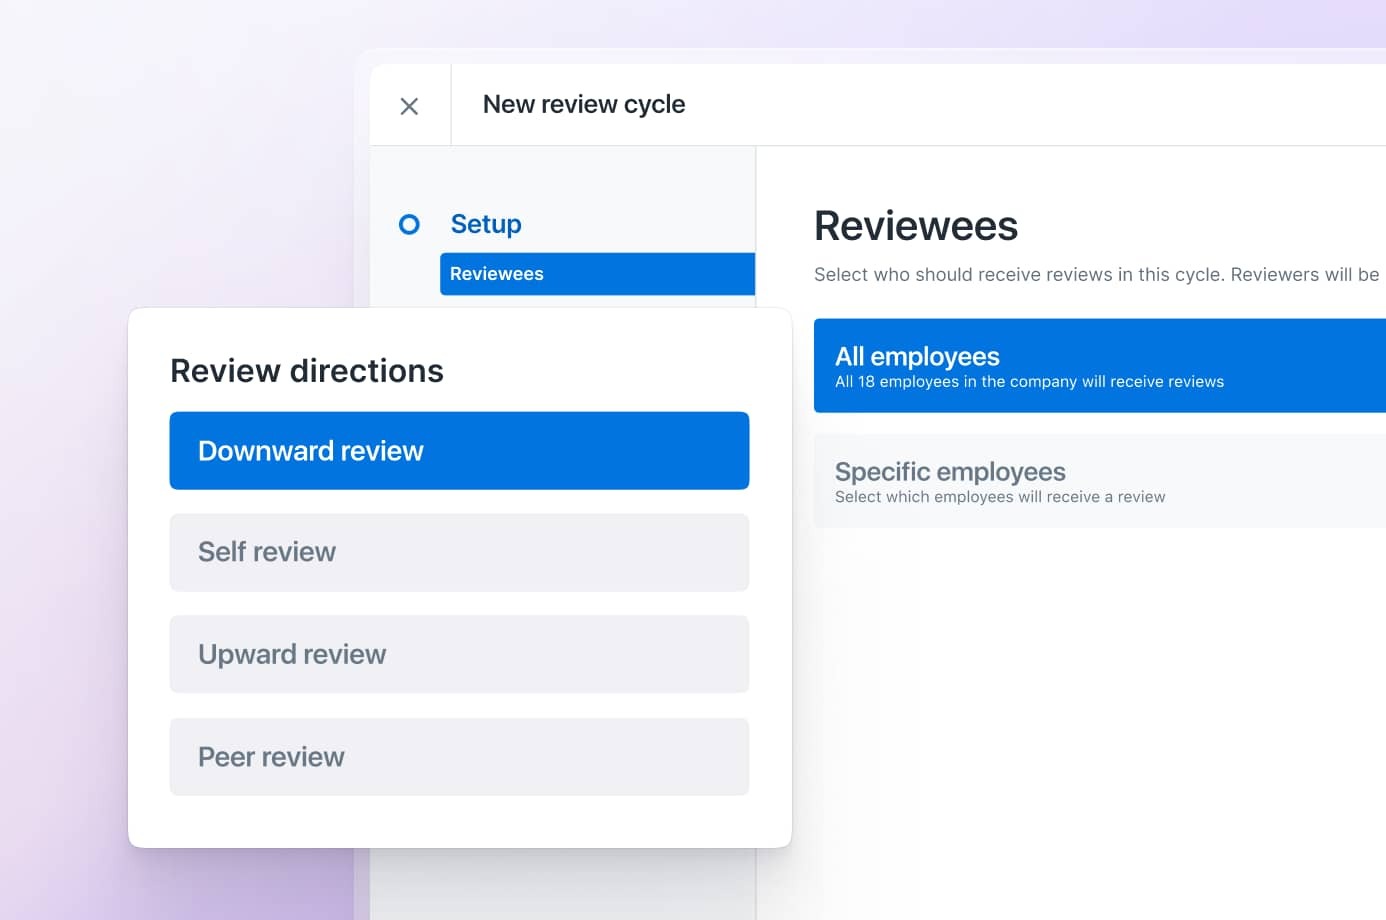Screen dimensions: 1386x920
Task: Toggle the Downward review direction
Action: 459,451
